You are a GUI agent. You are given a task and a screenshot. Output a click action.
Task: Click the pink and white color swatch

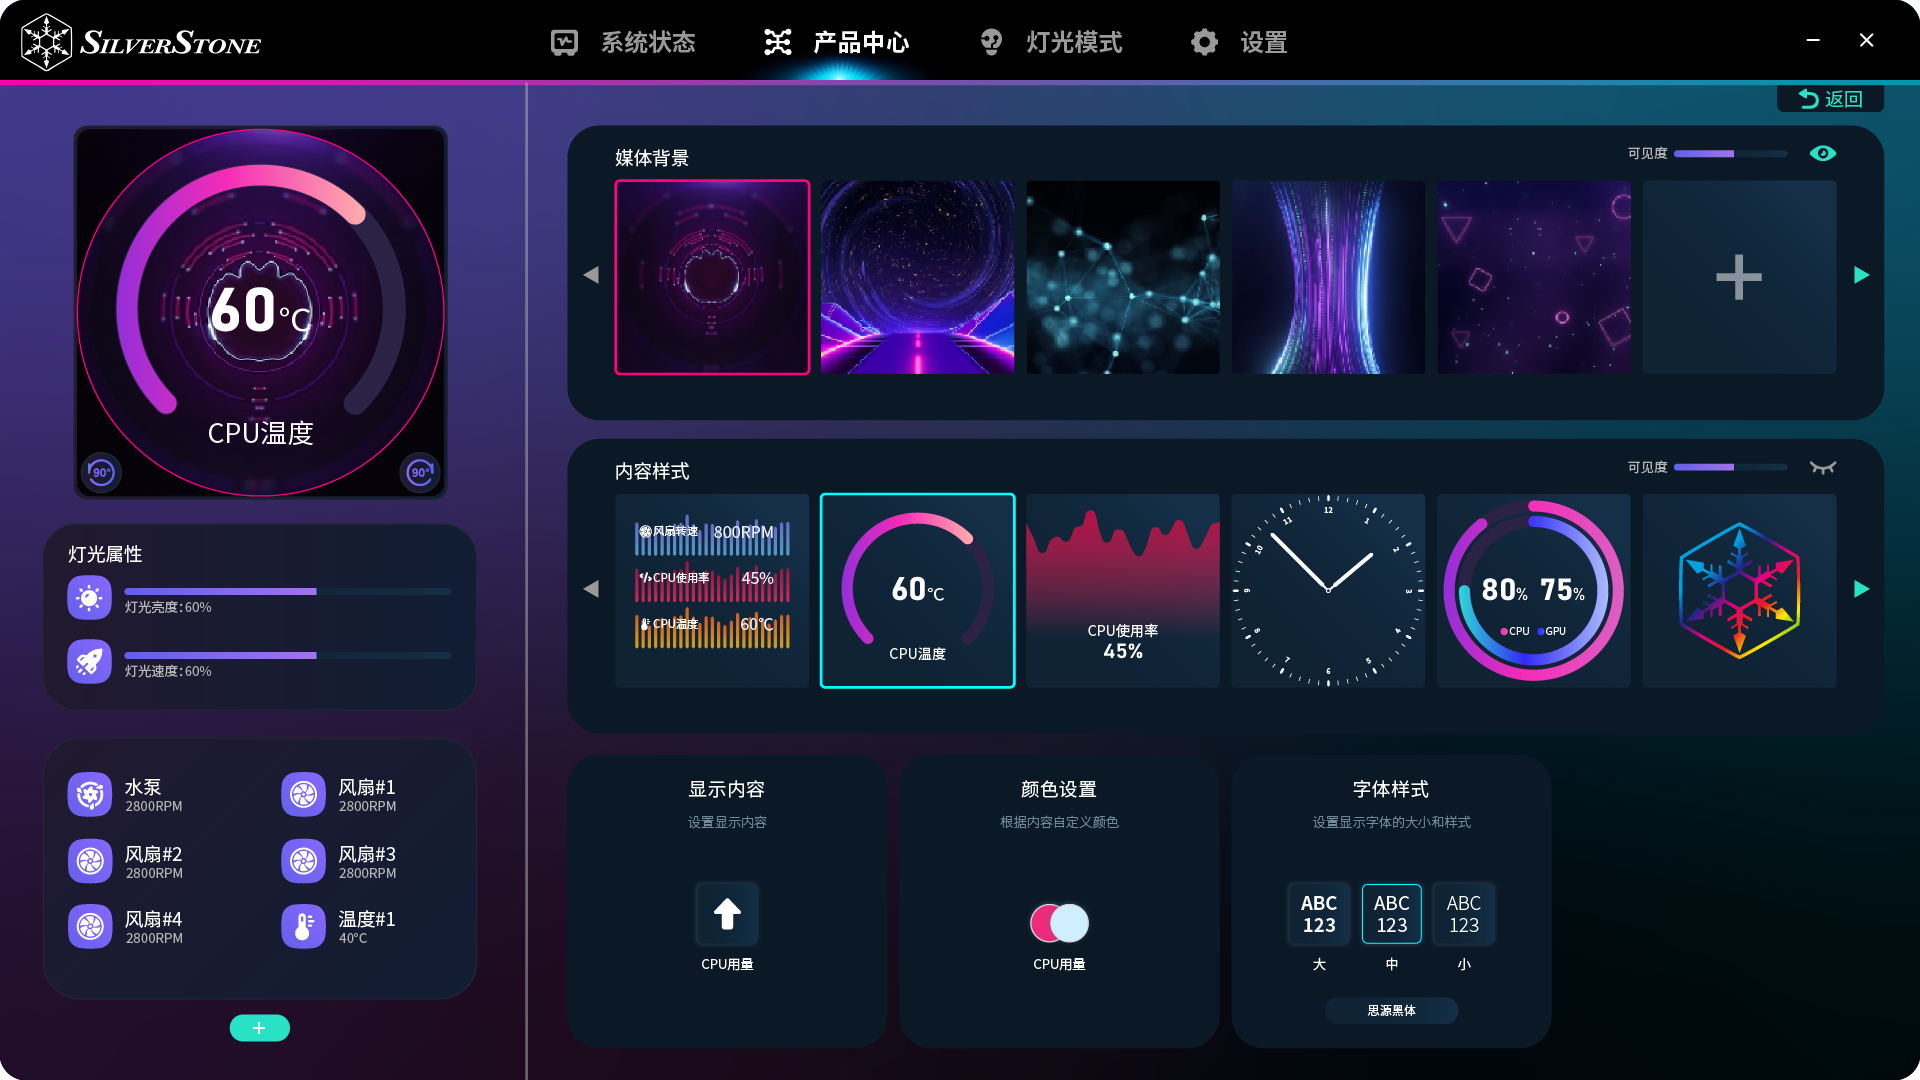coord(1059,923)
